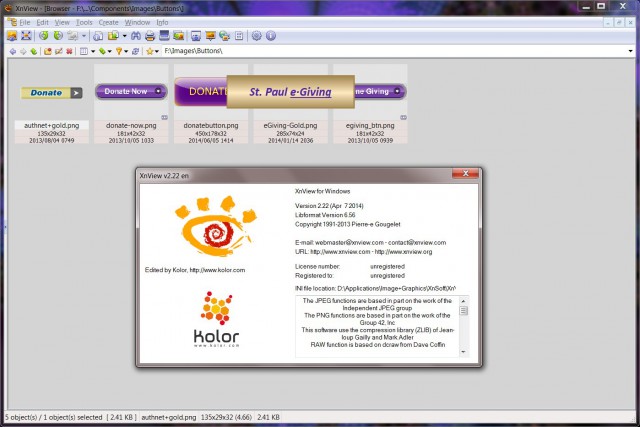The width and height of the screenshot is (640, 427).
Task: Click the XnView browser icon beside File menu
Action: 12,22
